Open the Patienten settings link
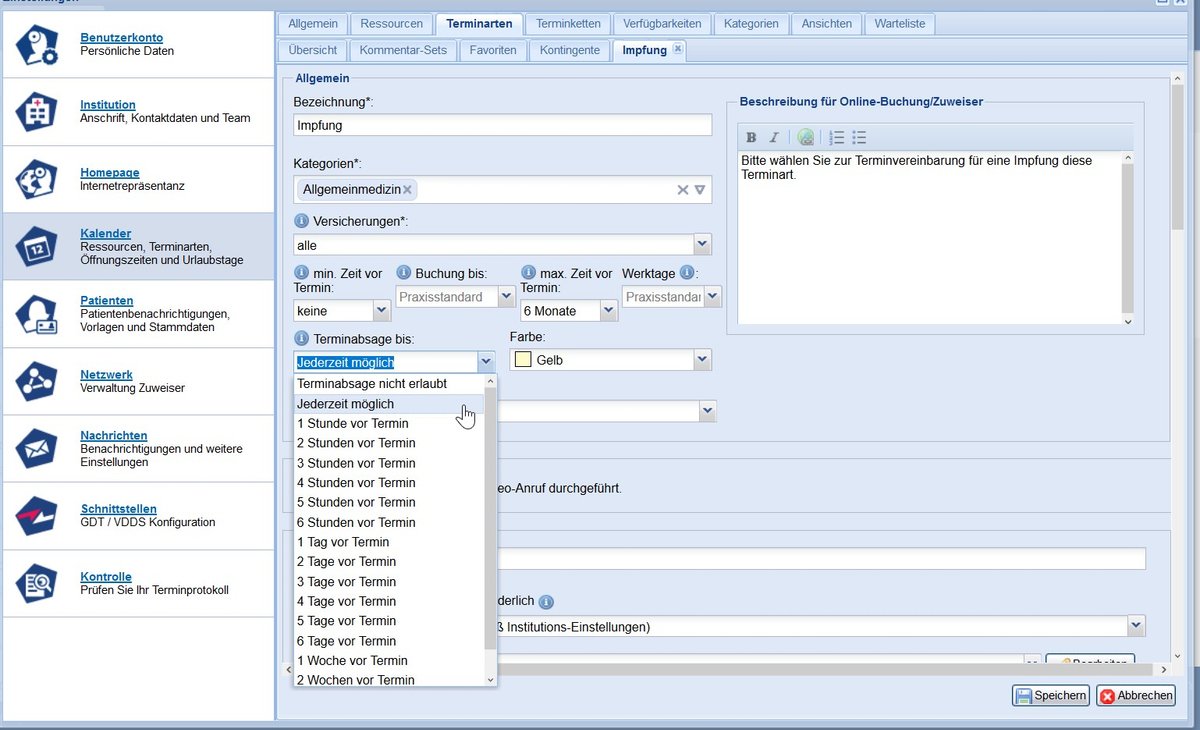The height and width of the screenshot is (730, 1200). click(106, 300)
